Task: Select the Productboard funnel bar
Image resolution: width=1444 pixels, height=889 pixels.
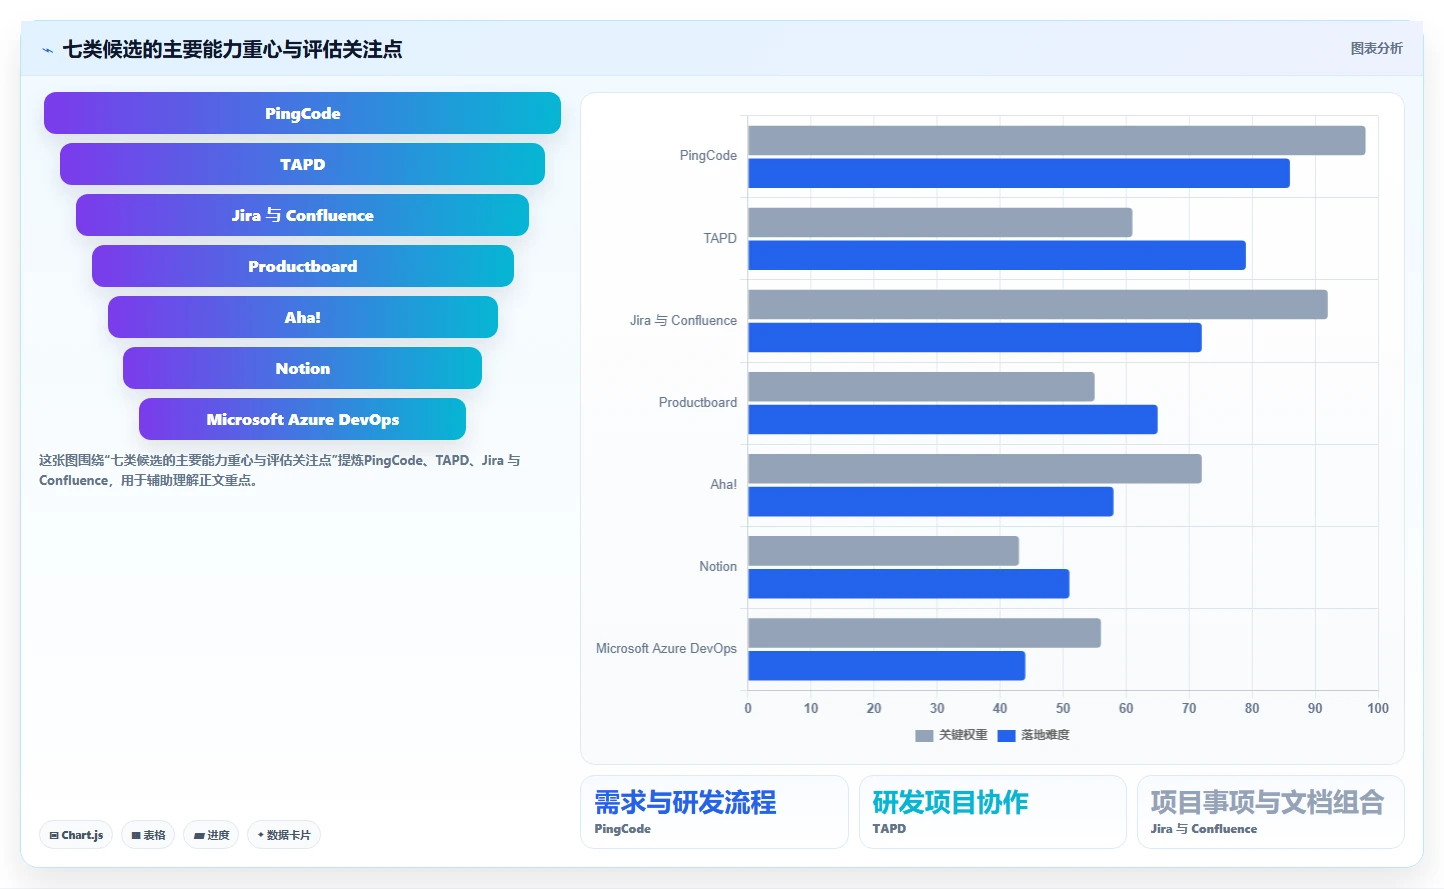Action: [302, 266]
